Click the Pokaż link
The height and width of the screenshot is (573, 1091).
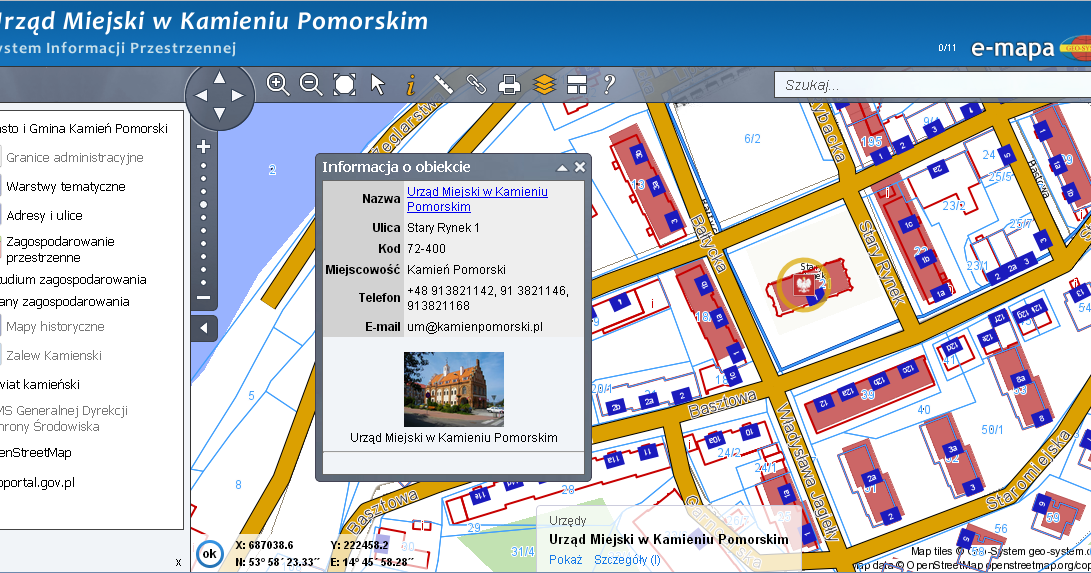tap(565, 560)
